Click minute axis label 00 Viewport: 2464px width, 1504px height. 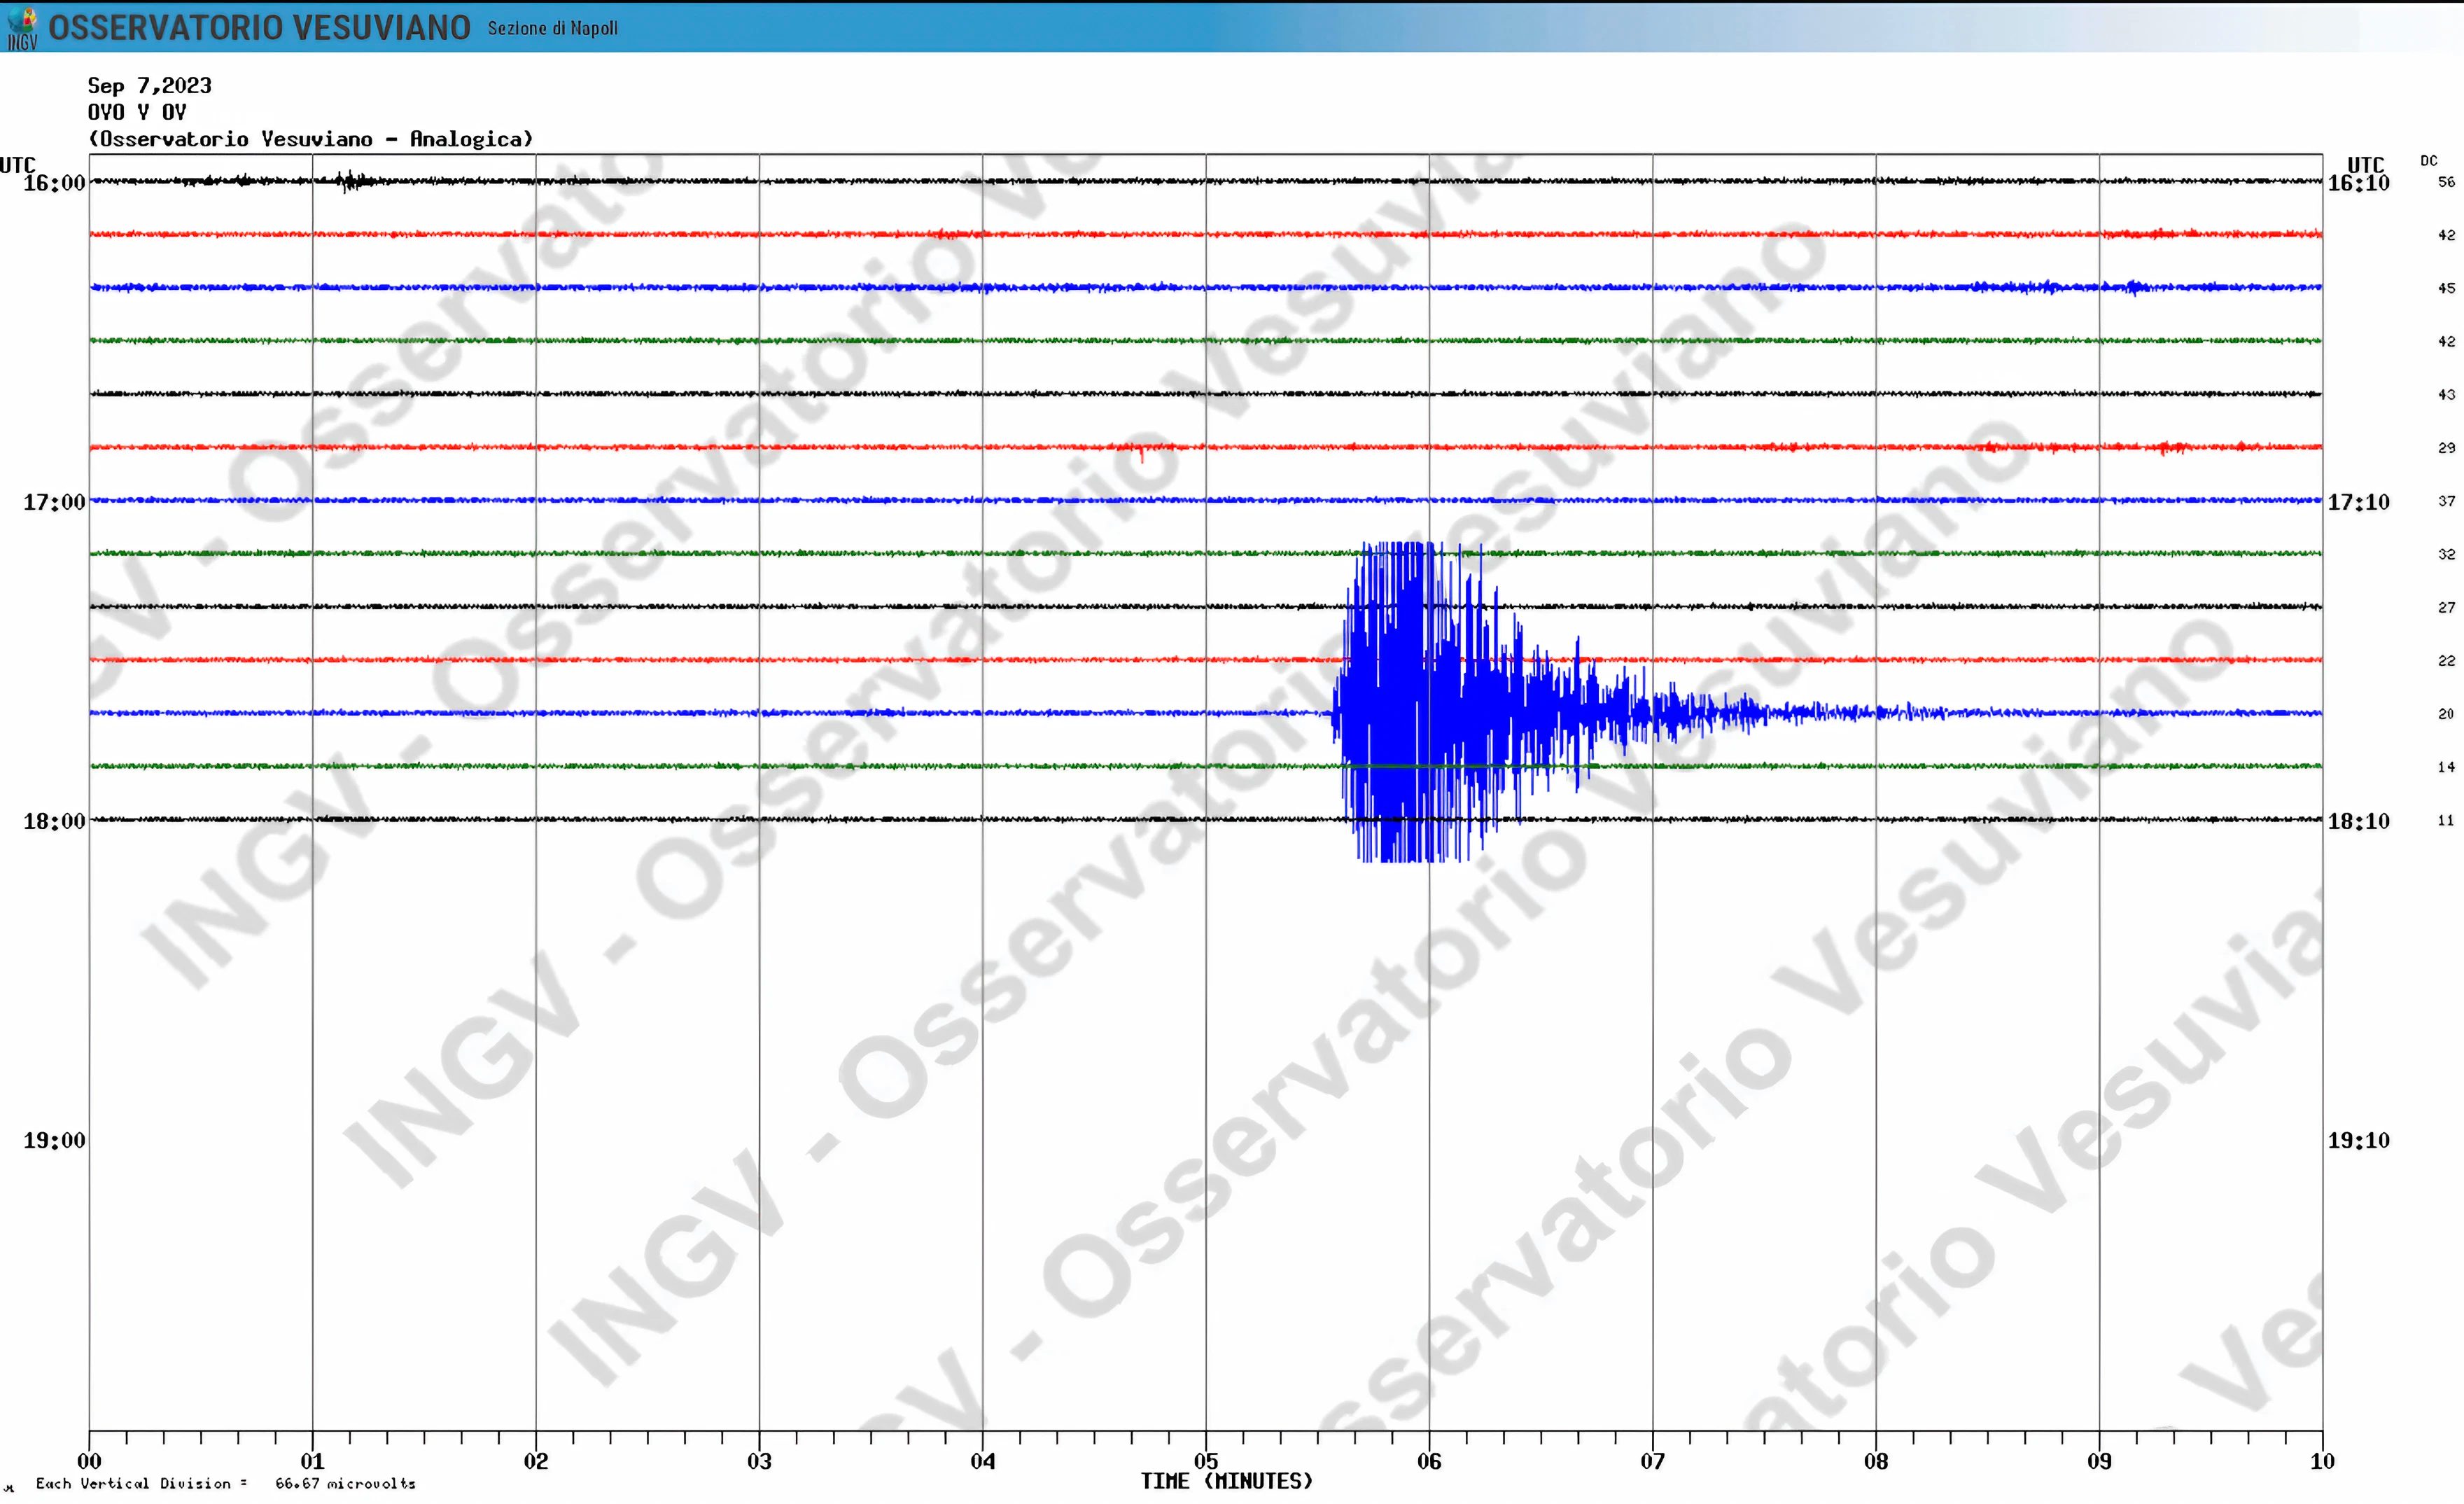coord(89,1461)
